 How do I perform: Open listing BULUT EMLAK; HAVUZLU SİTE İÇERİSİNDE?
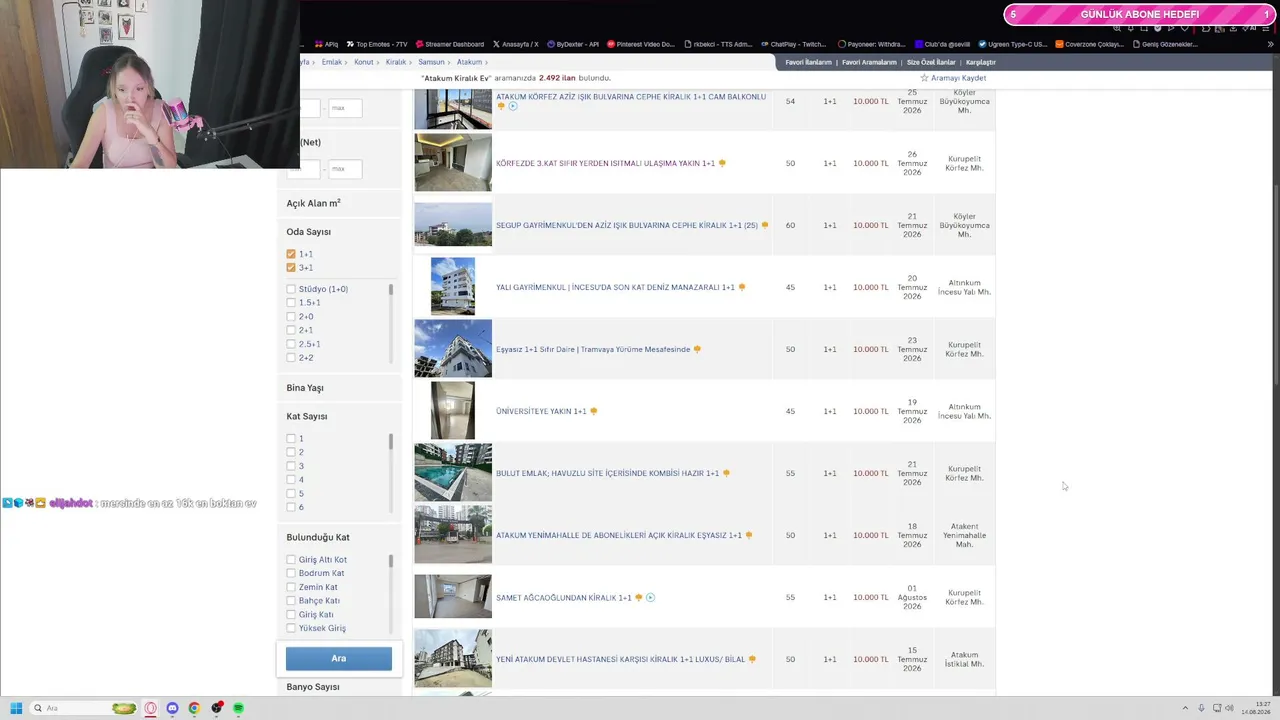point(607,473)
